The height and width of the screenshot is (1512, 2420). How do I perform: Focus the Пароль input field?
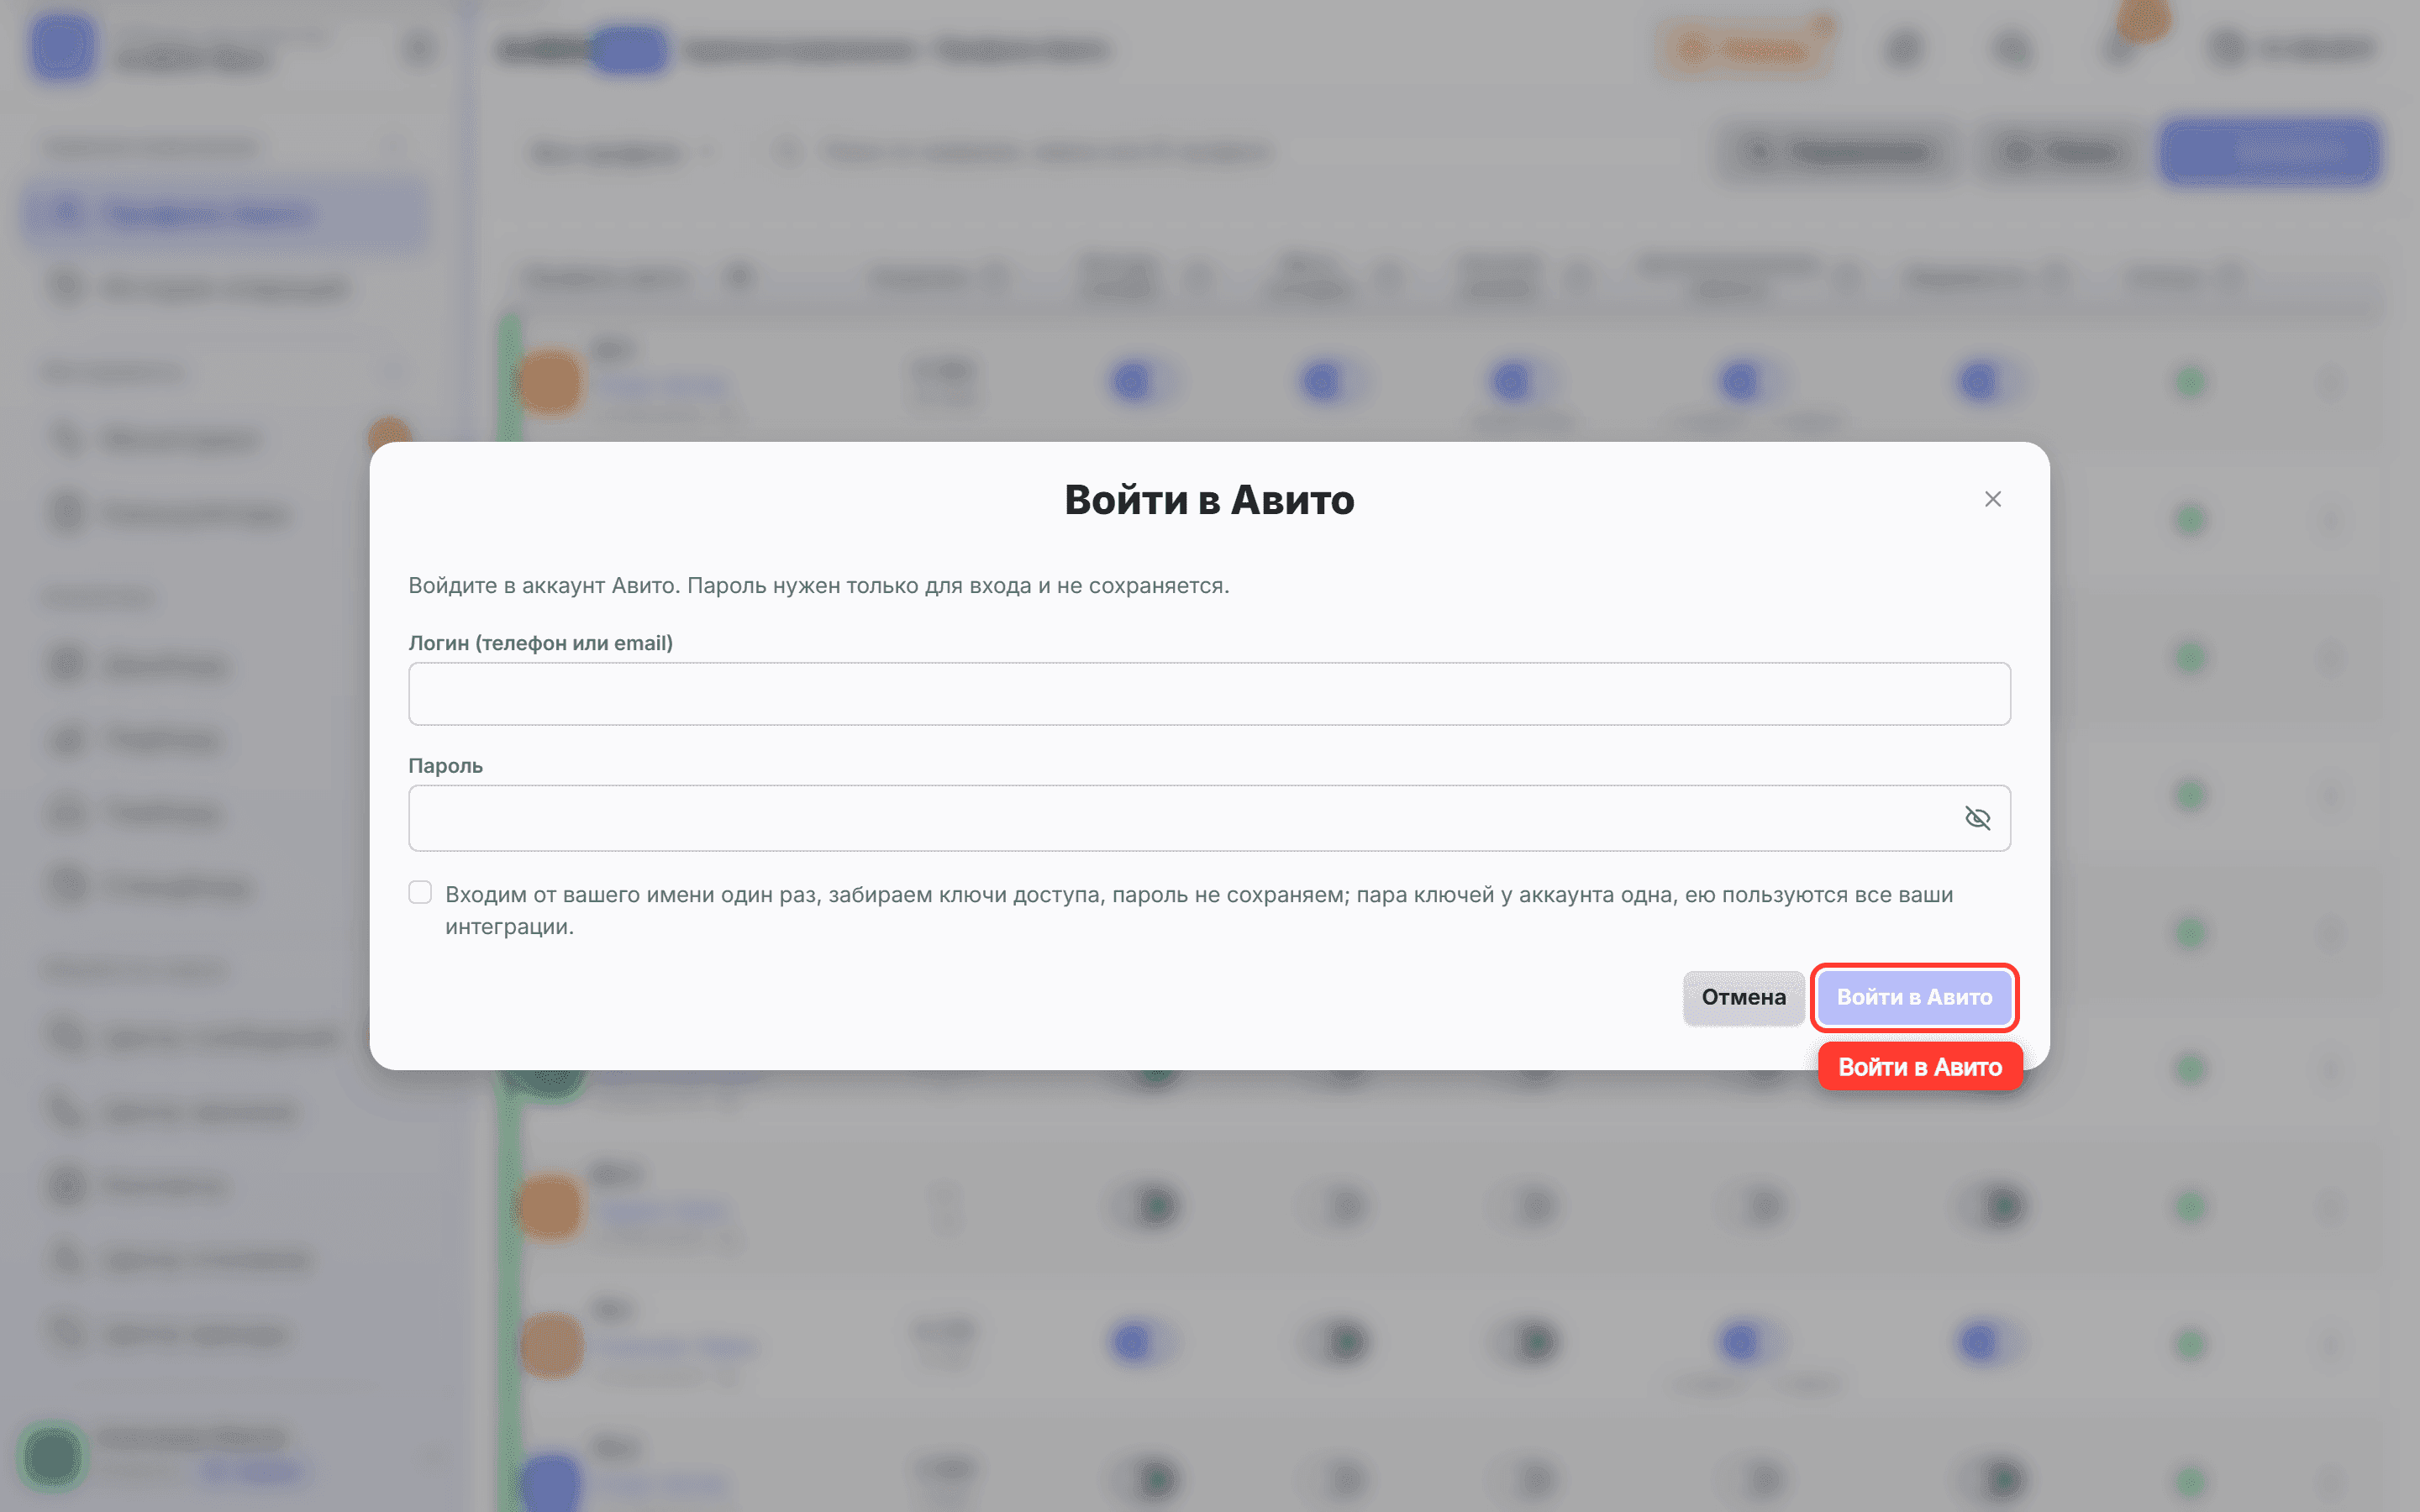tap(1209, 818)
